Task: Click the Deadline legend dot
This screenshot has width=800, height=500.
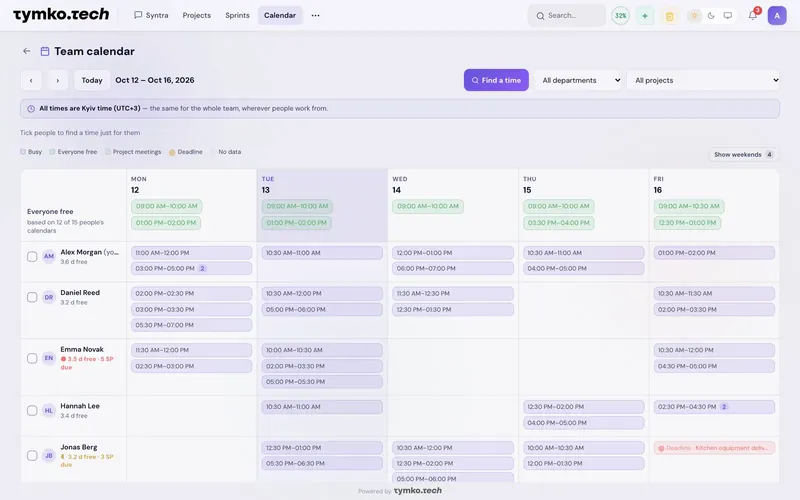Action: coord(172,152)
